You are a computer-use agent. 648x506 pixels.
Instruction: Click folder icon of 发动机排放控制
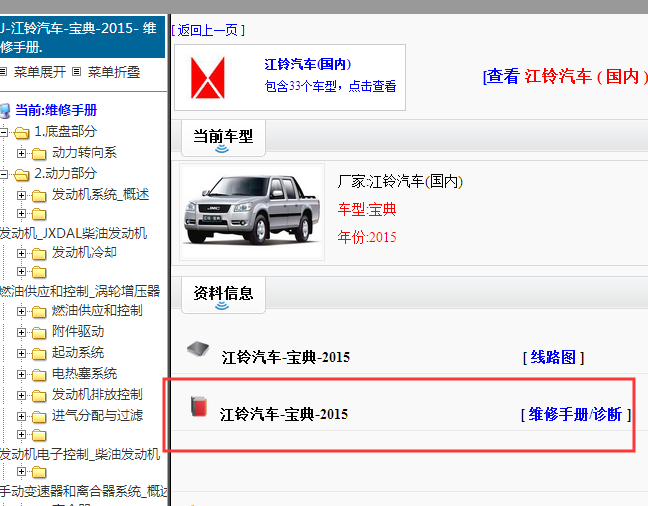tap(39, 396)
